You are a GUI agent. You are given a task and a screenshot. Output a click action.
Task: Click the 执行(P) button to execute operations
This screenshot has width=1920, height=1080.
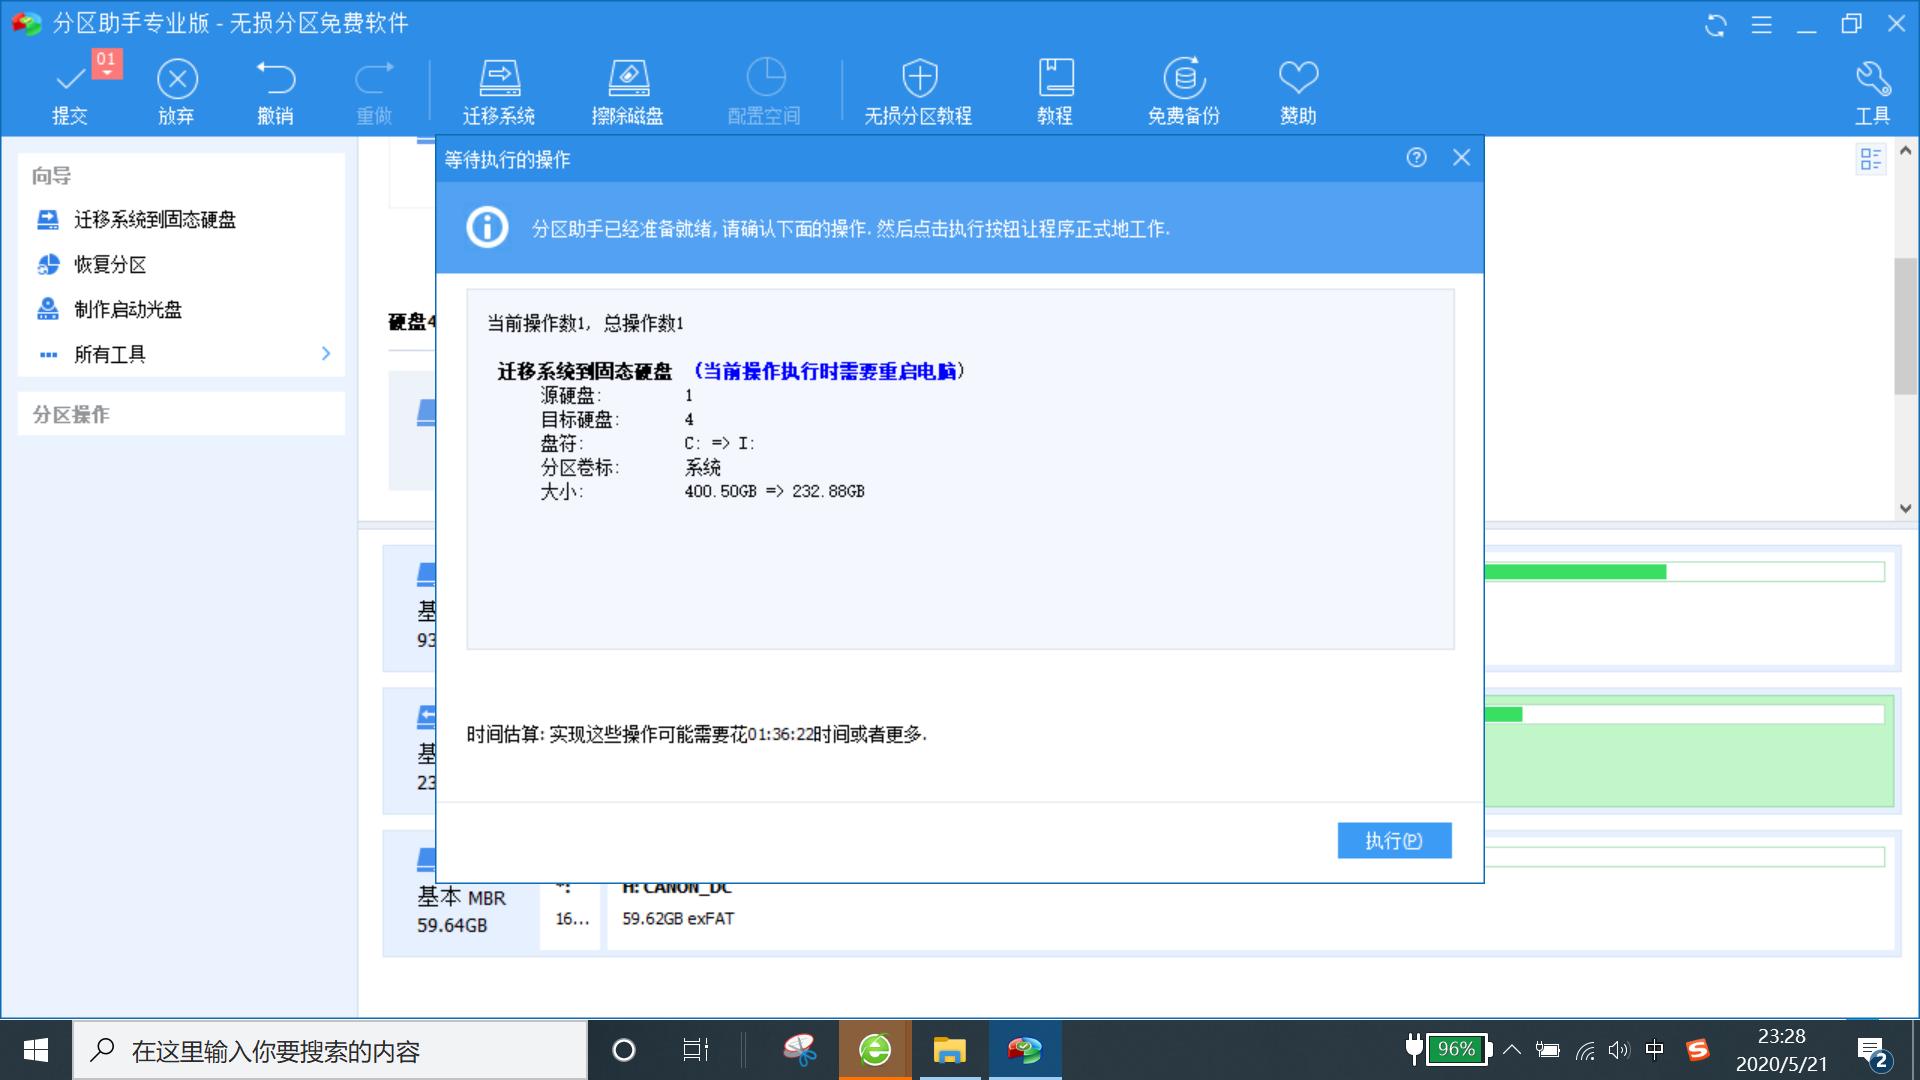point(1394,840)
